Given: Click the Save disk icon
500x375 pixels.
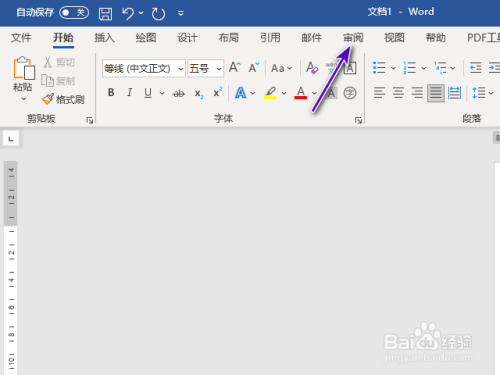Looking at the screenshot, I should coord(105,14).
